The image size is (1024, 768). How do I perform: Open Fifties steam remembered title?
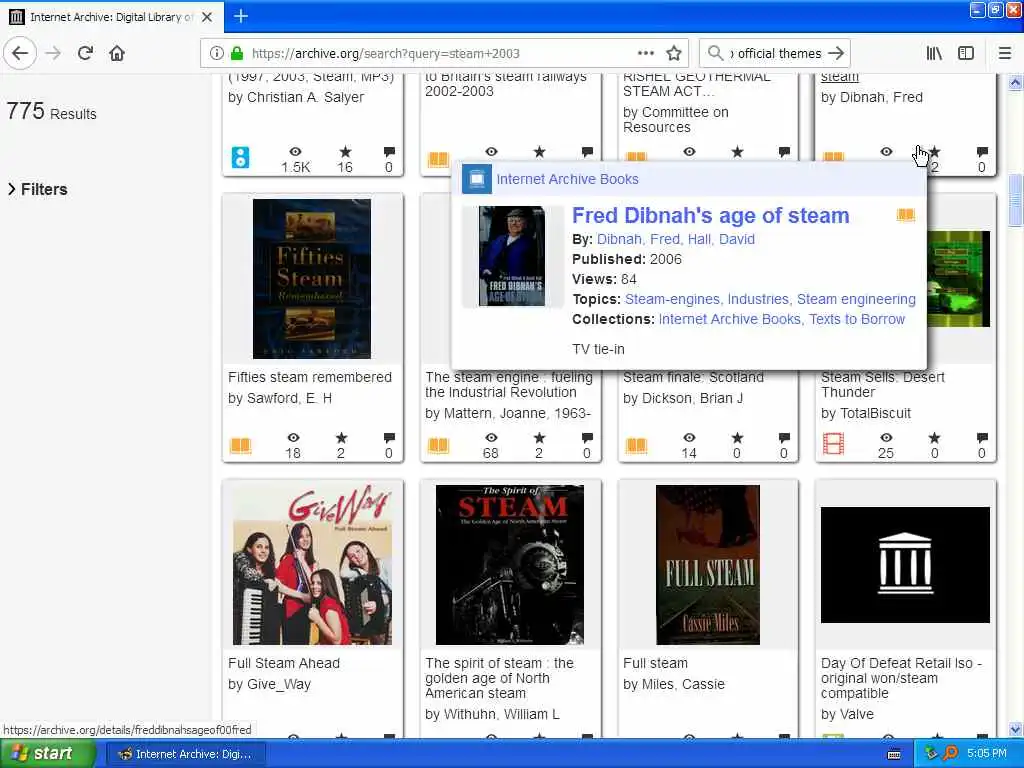pyautogui.click(x=310, y=377)
